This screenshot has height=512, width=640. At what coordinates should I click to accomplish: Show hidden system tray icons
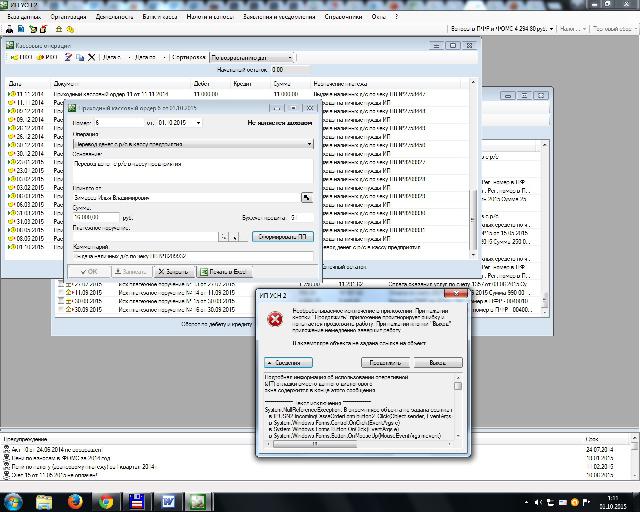[x=526, y=502]
